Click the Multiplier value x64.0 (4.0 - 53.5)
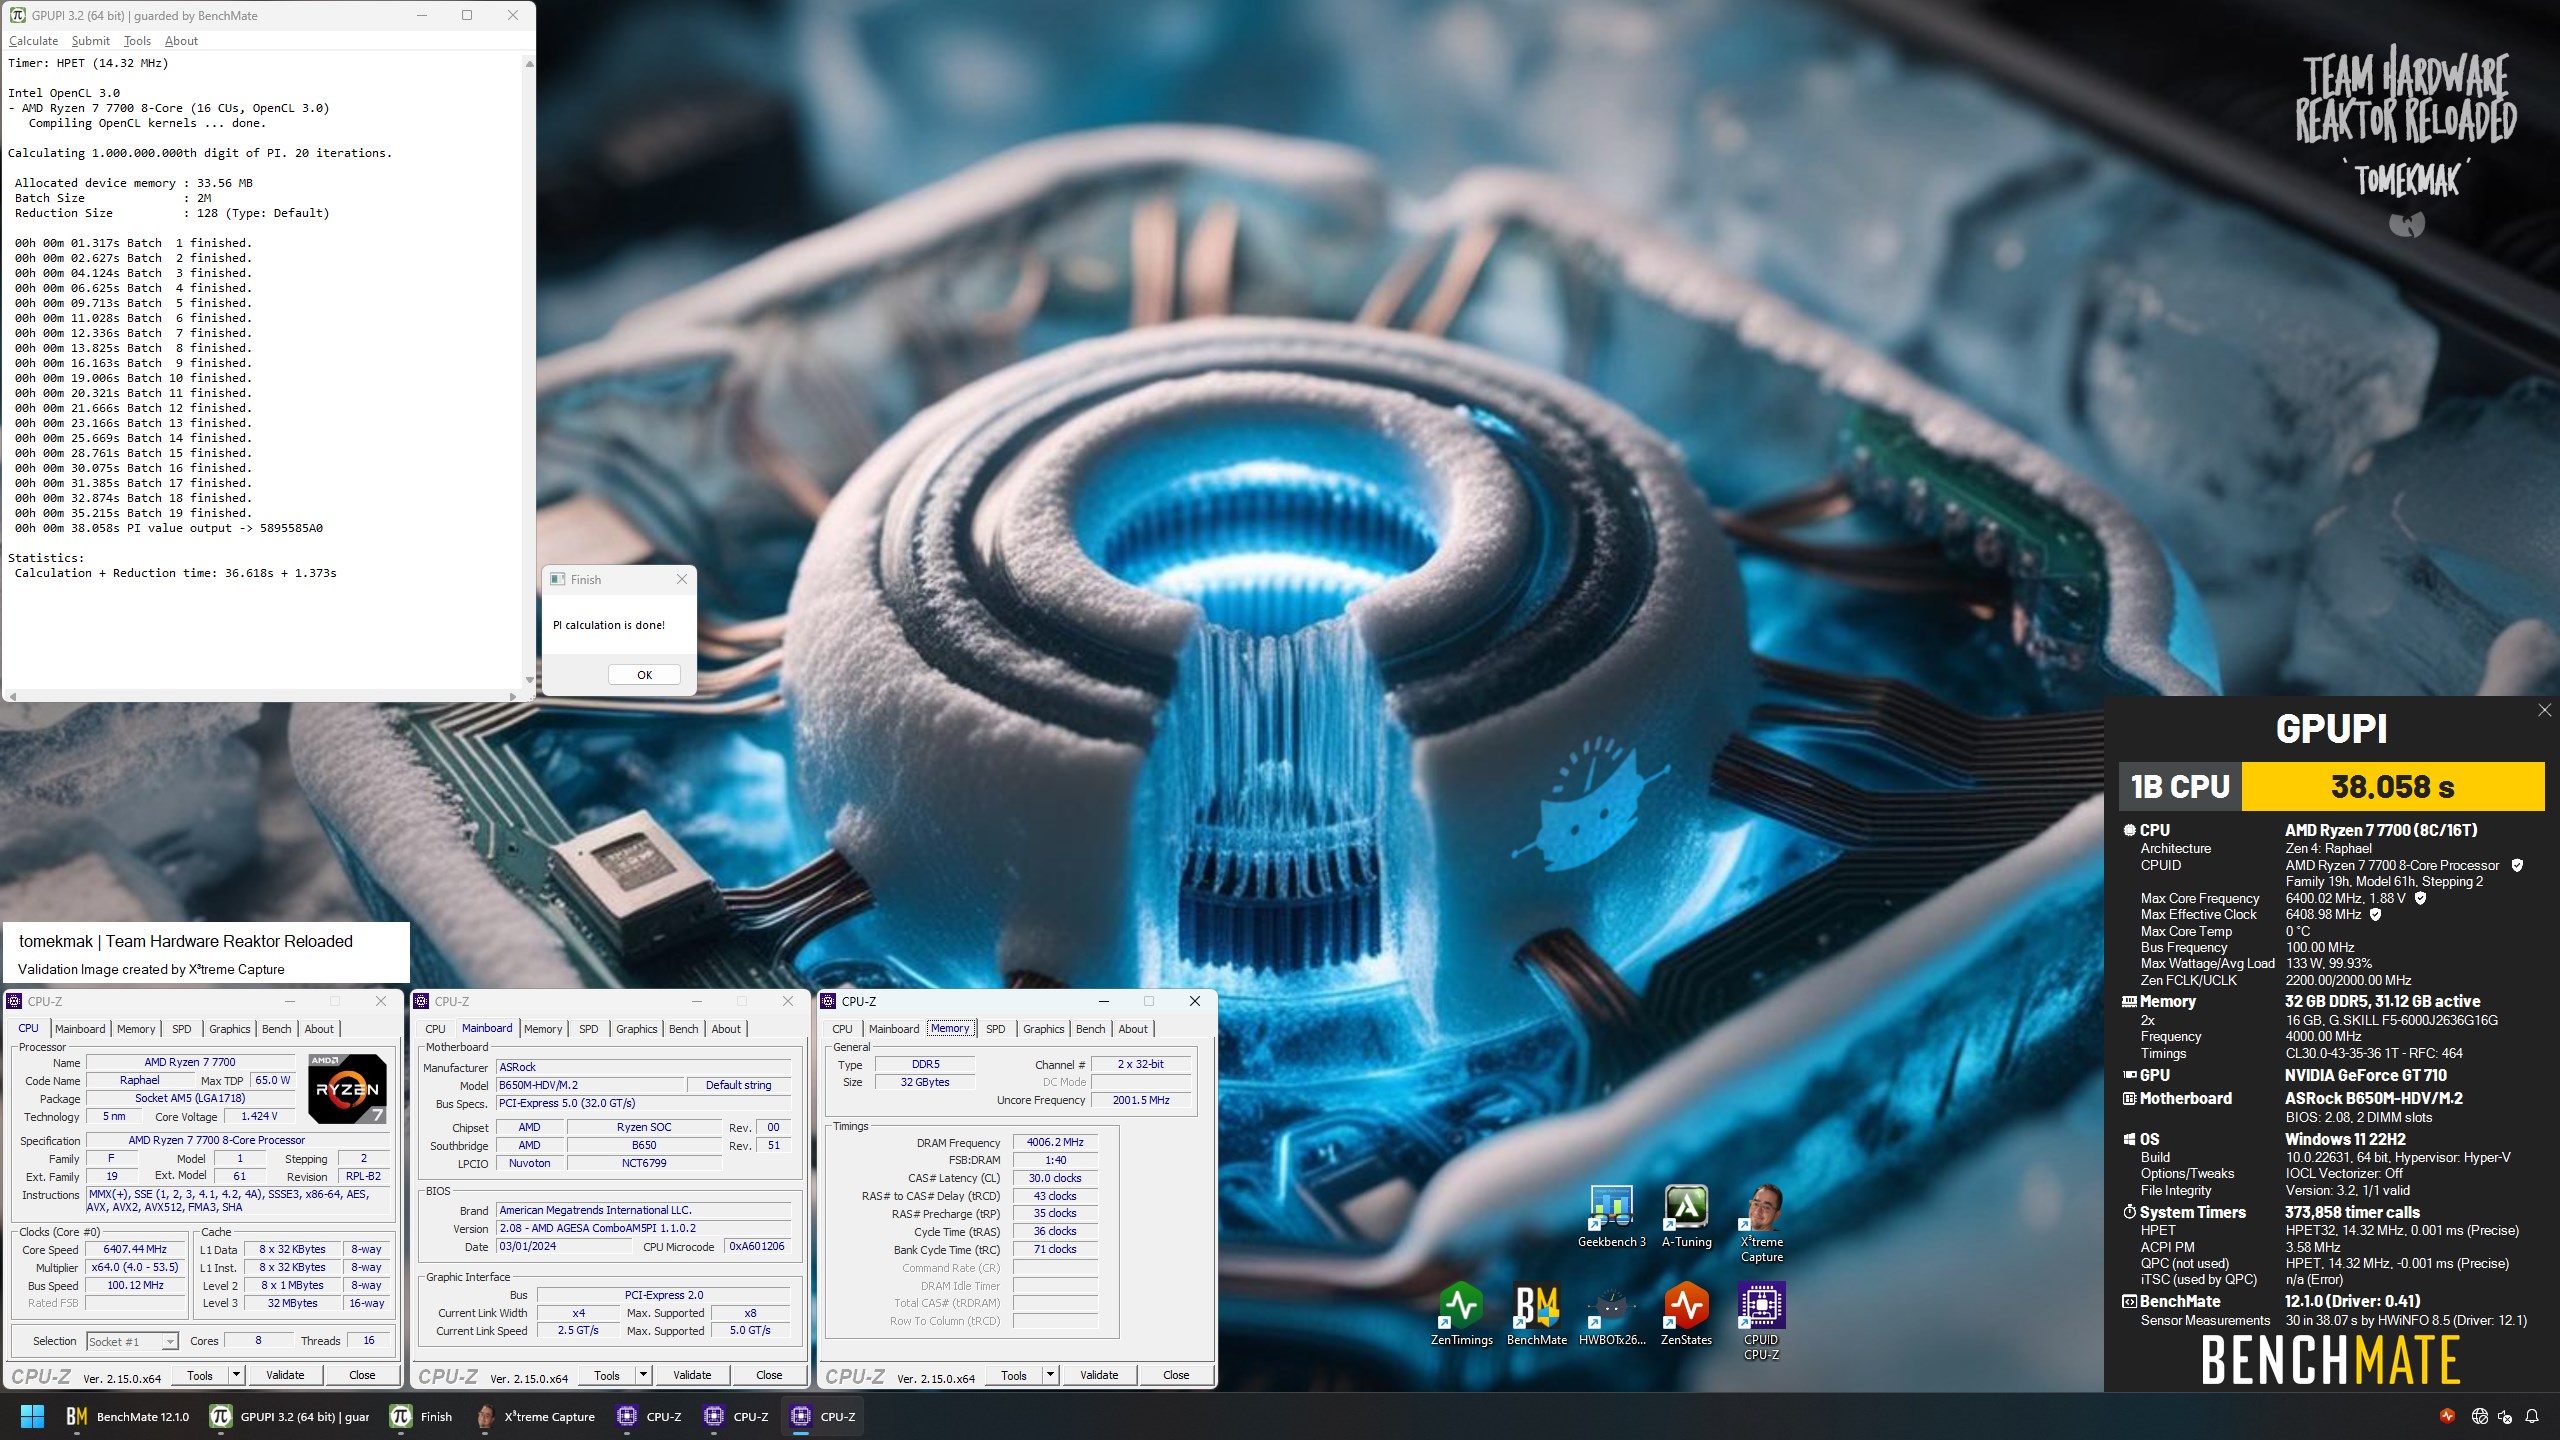 (x=135, y=1267)
